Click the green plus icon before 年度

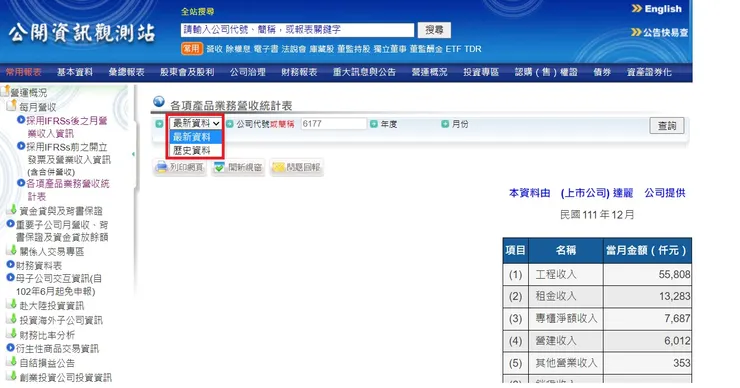374,124
